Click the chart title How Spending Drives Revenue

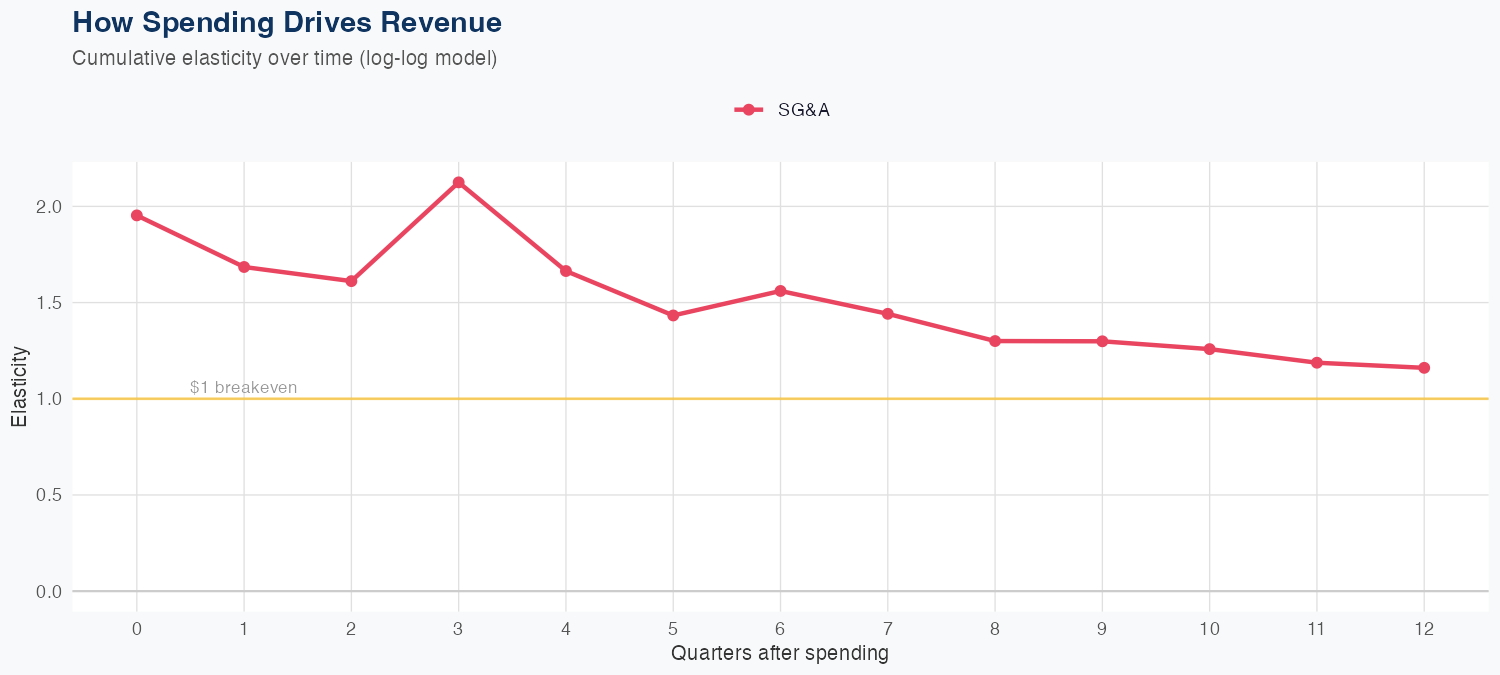coord(287,22)
